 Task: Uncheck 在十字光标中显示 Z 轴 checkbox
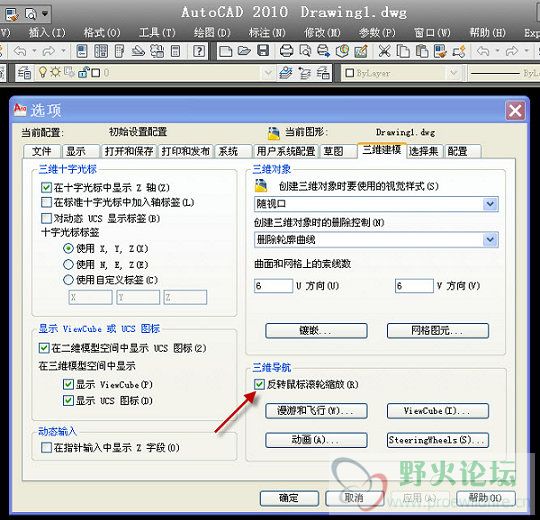pos(46,187)
